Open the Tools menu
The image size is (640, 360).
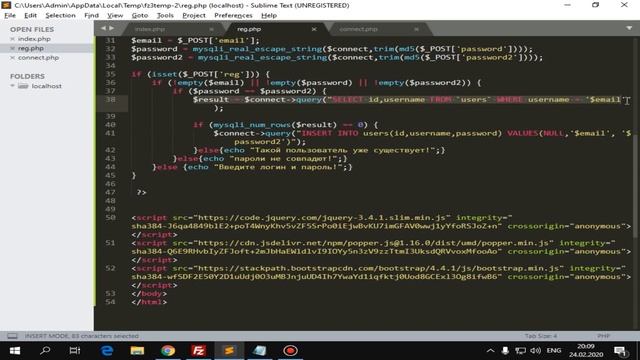165,16
